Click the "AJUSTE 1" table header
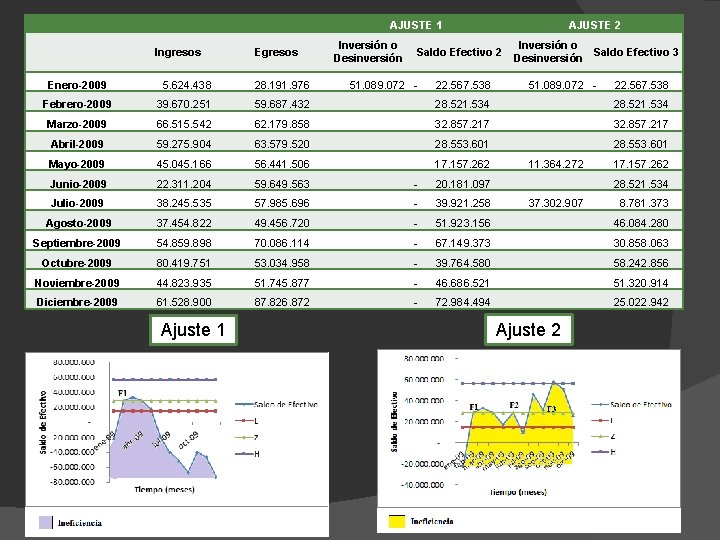Screen dimensions: 720x540 point(416,25)
